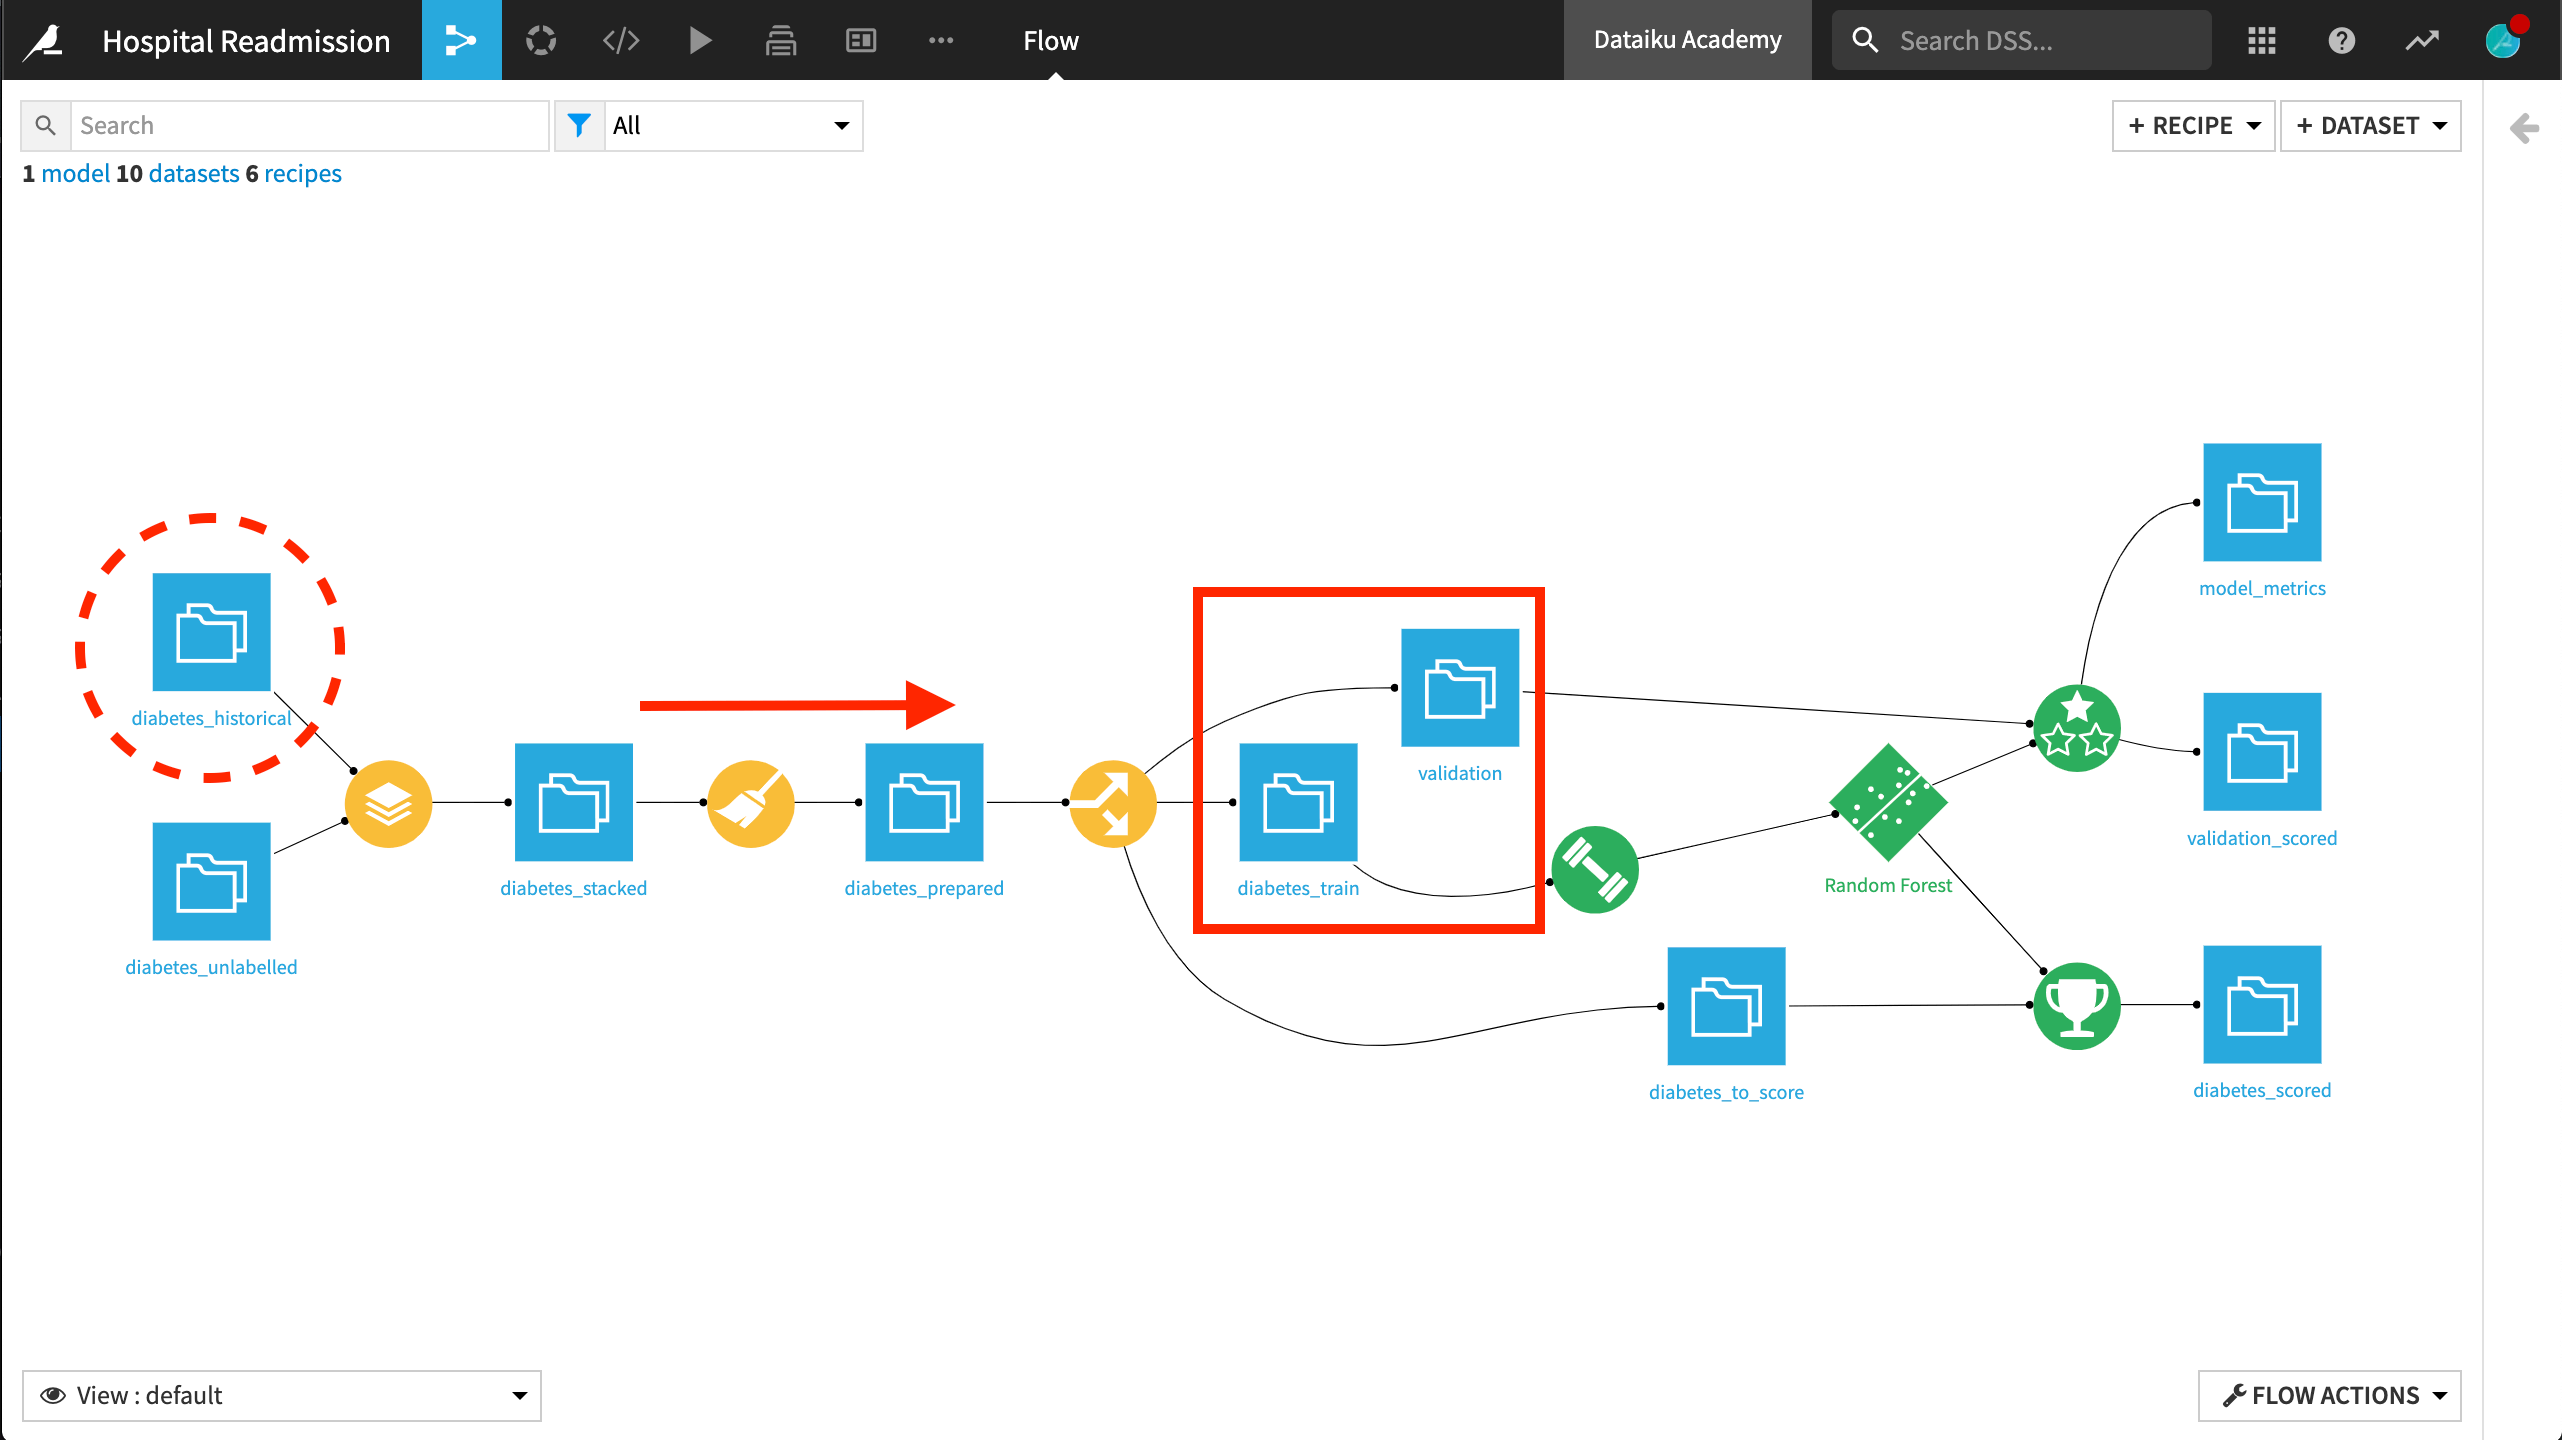Click the magnifier icon in flow search
This screenshot has width=2562, height=1440.
(46, 126)
